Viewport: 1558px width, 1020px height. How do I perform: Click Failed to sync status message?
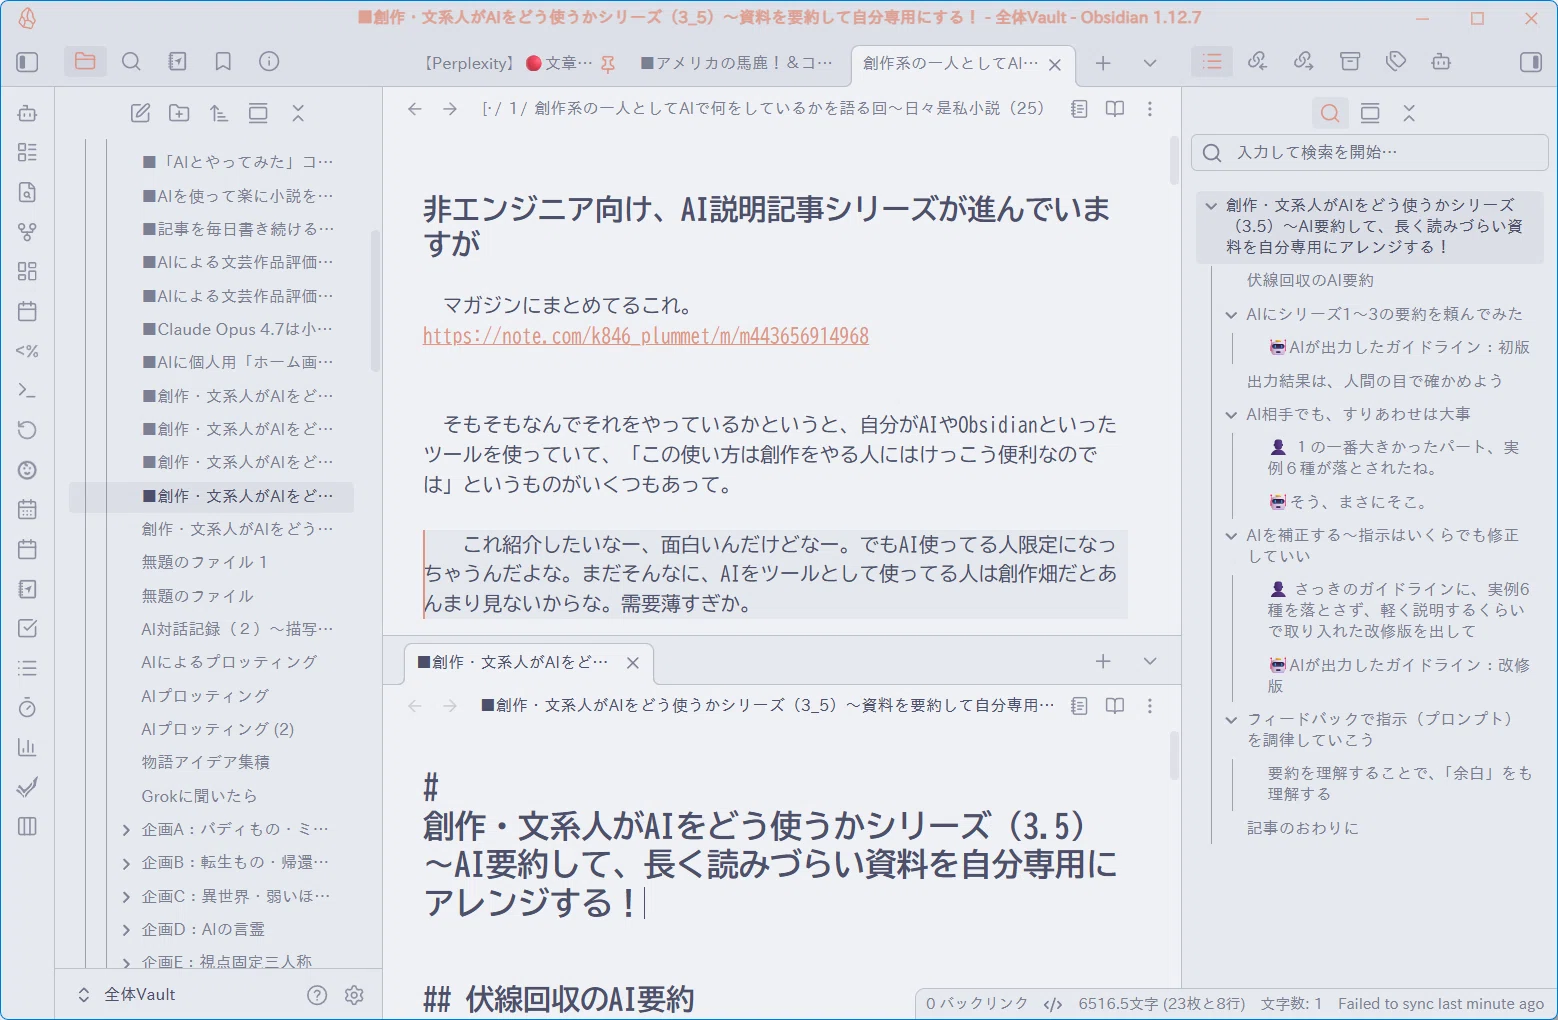pyautogui.click(x=1441, y=1004)
